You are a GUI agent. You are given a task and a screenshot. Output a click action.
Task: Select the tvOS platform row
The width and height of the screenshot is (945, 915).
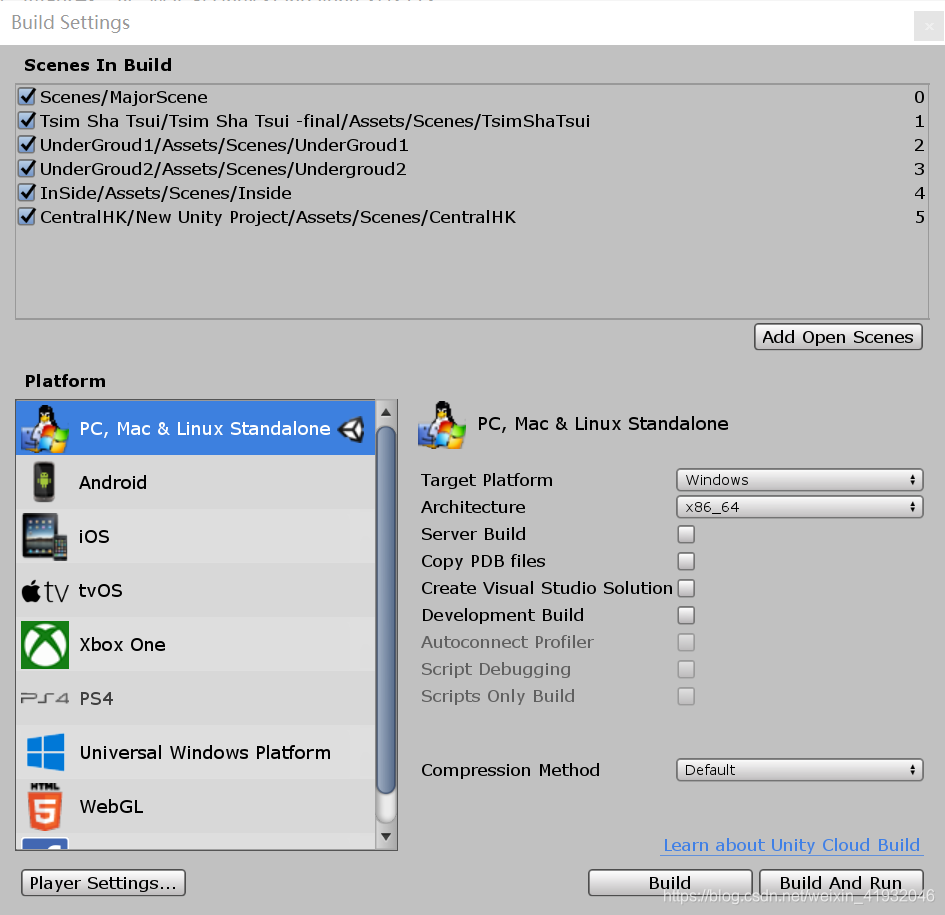195,590
